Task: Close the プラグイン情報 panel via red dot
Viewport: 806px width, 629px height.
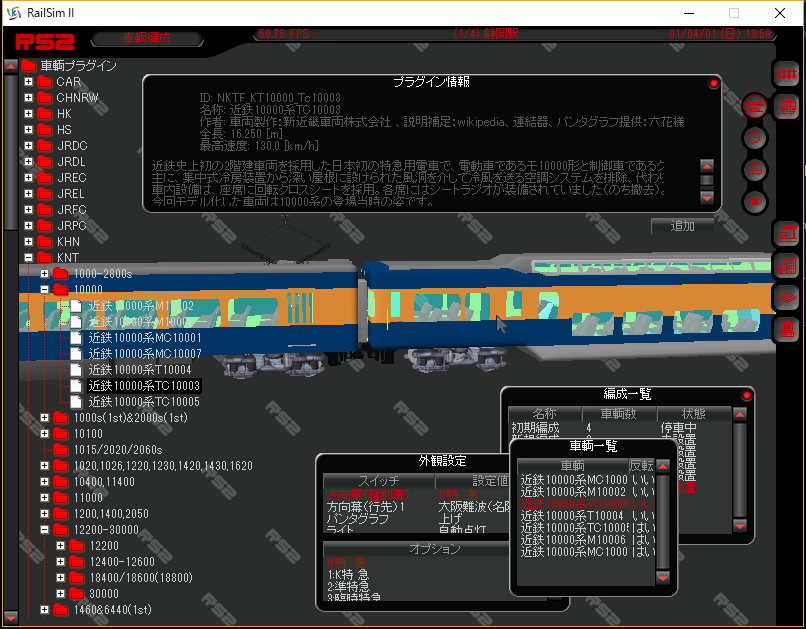Action: click(713, 83)
